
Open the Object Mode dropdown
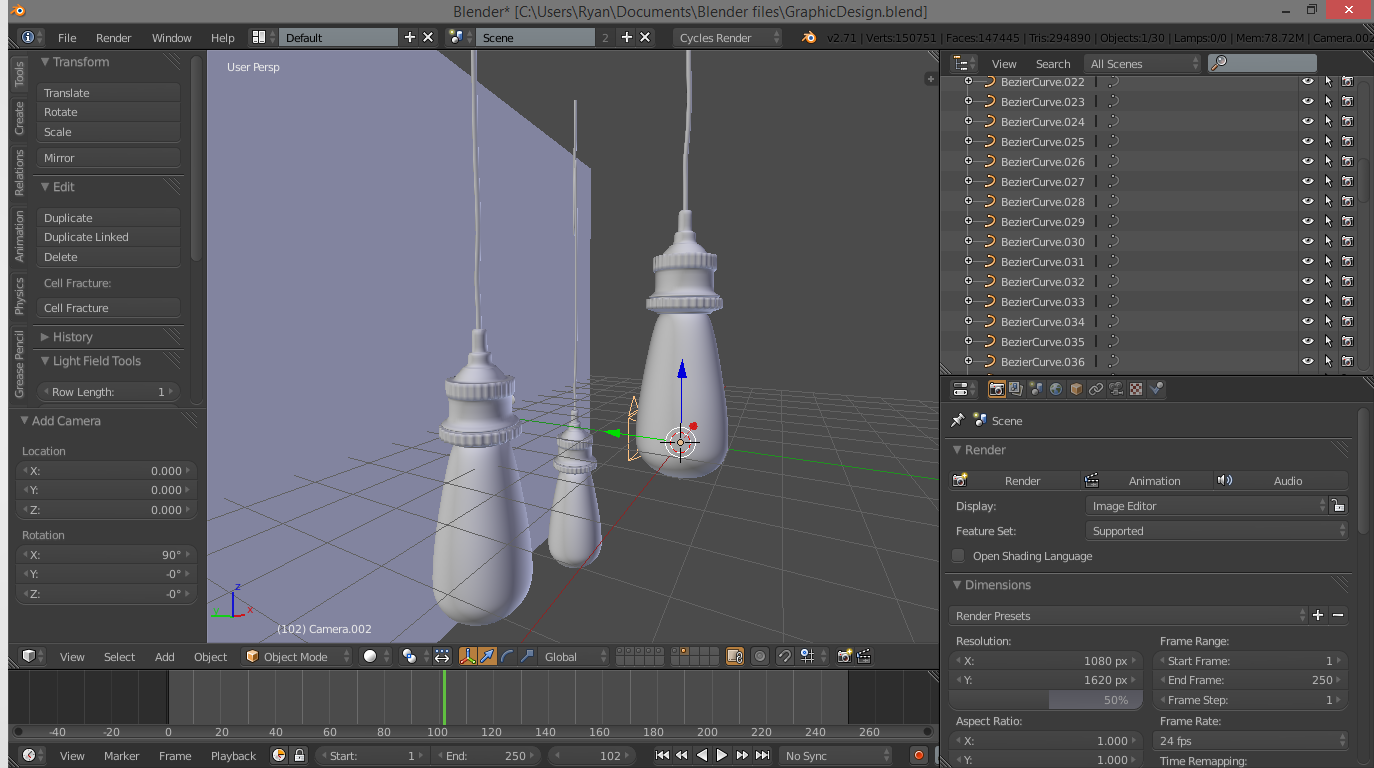pos(298,656)
